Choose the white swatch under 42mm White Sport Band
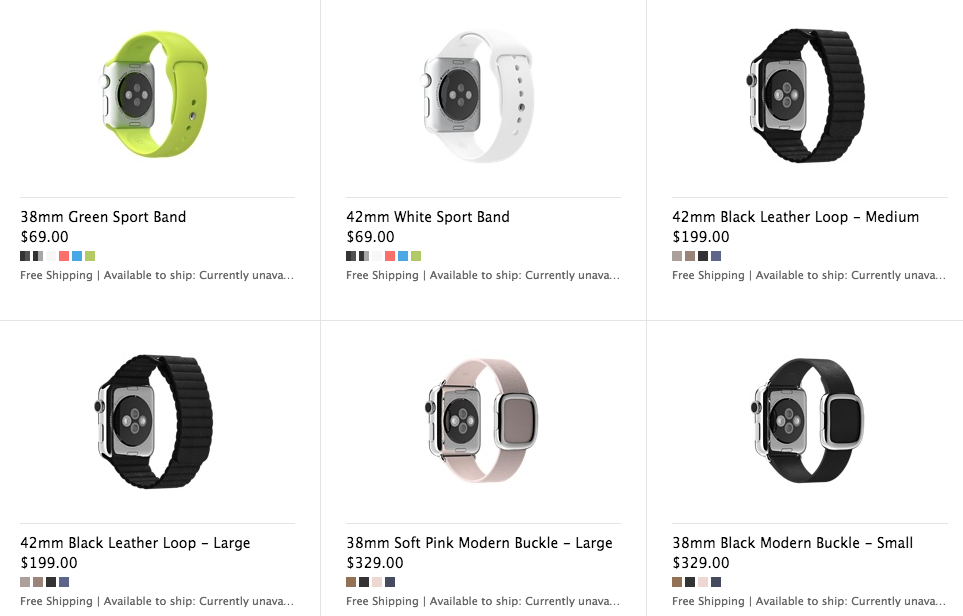This screenshot has width=963, height=616. (x=377, y=256)
